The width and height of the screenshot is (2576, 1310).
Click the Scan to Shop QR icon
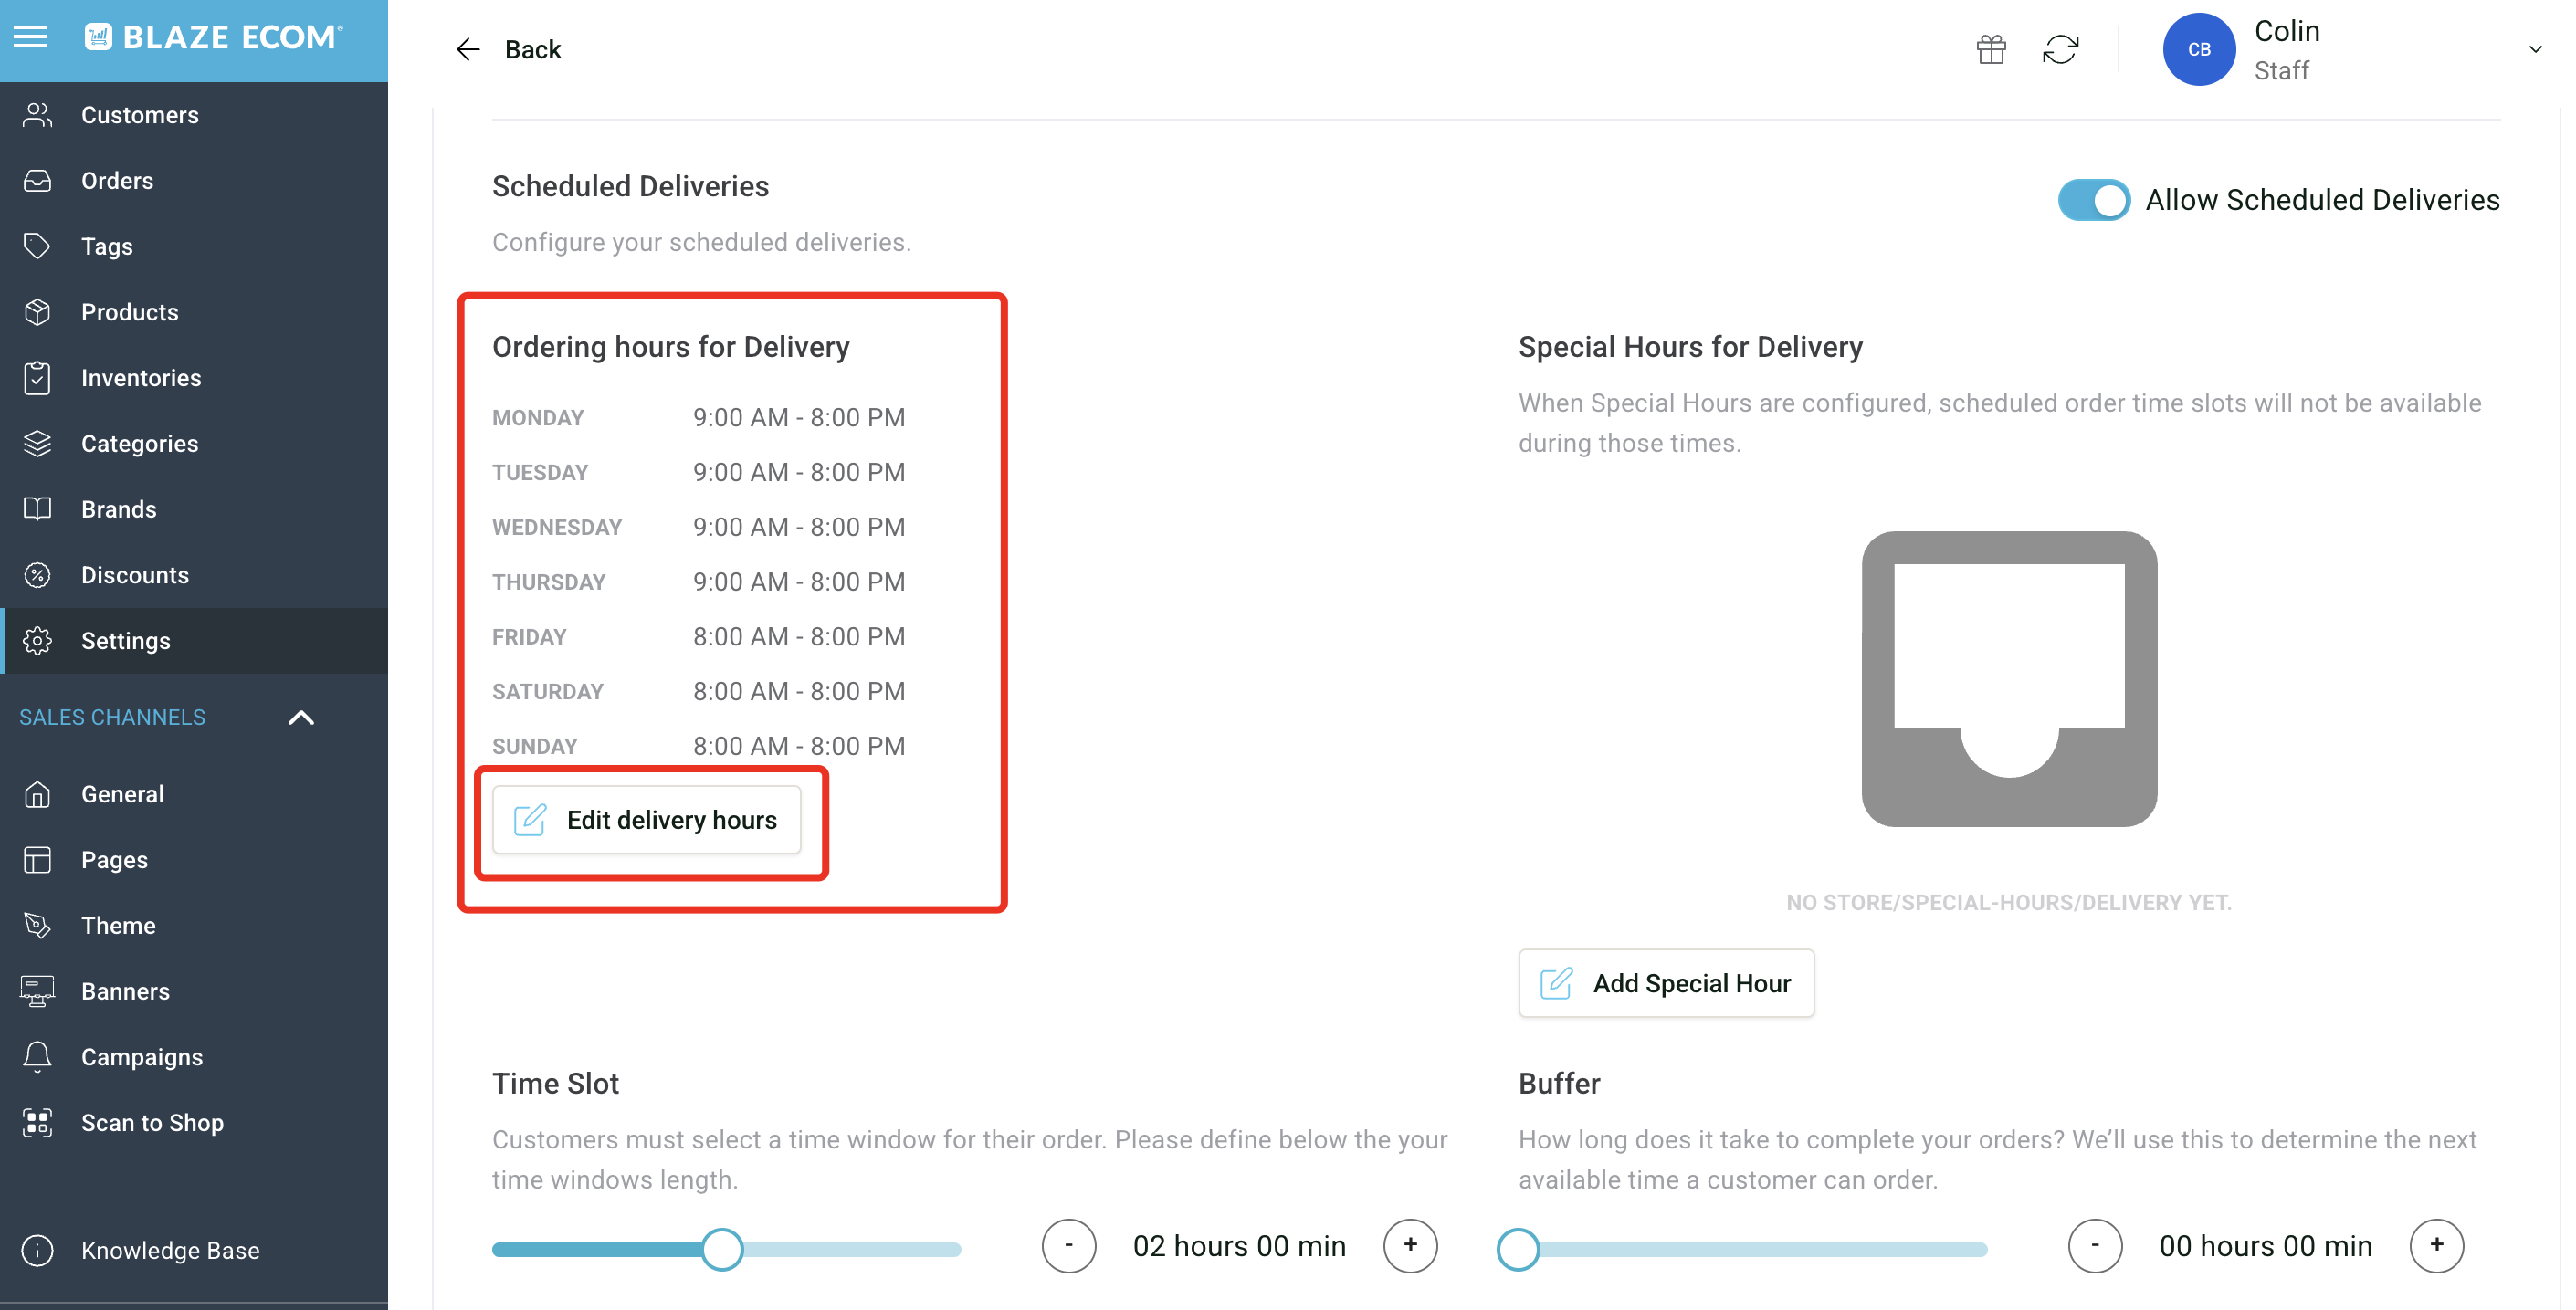tap(37, 1122)
